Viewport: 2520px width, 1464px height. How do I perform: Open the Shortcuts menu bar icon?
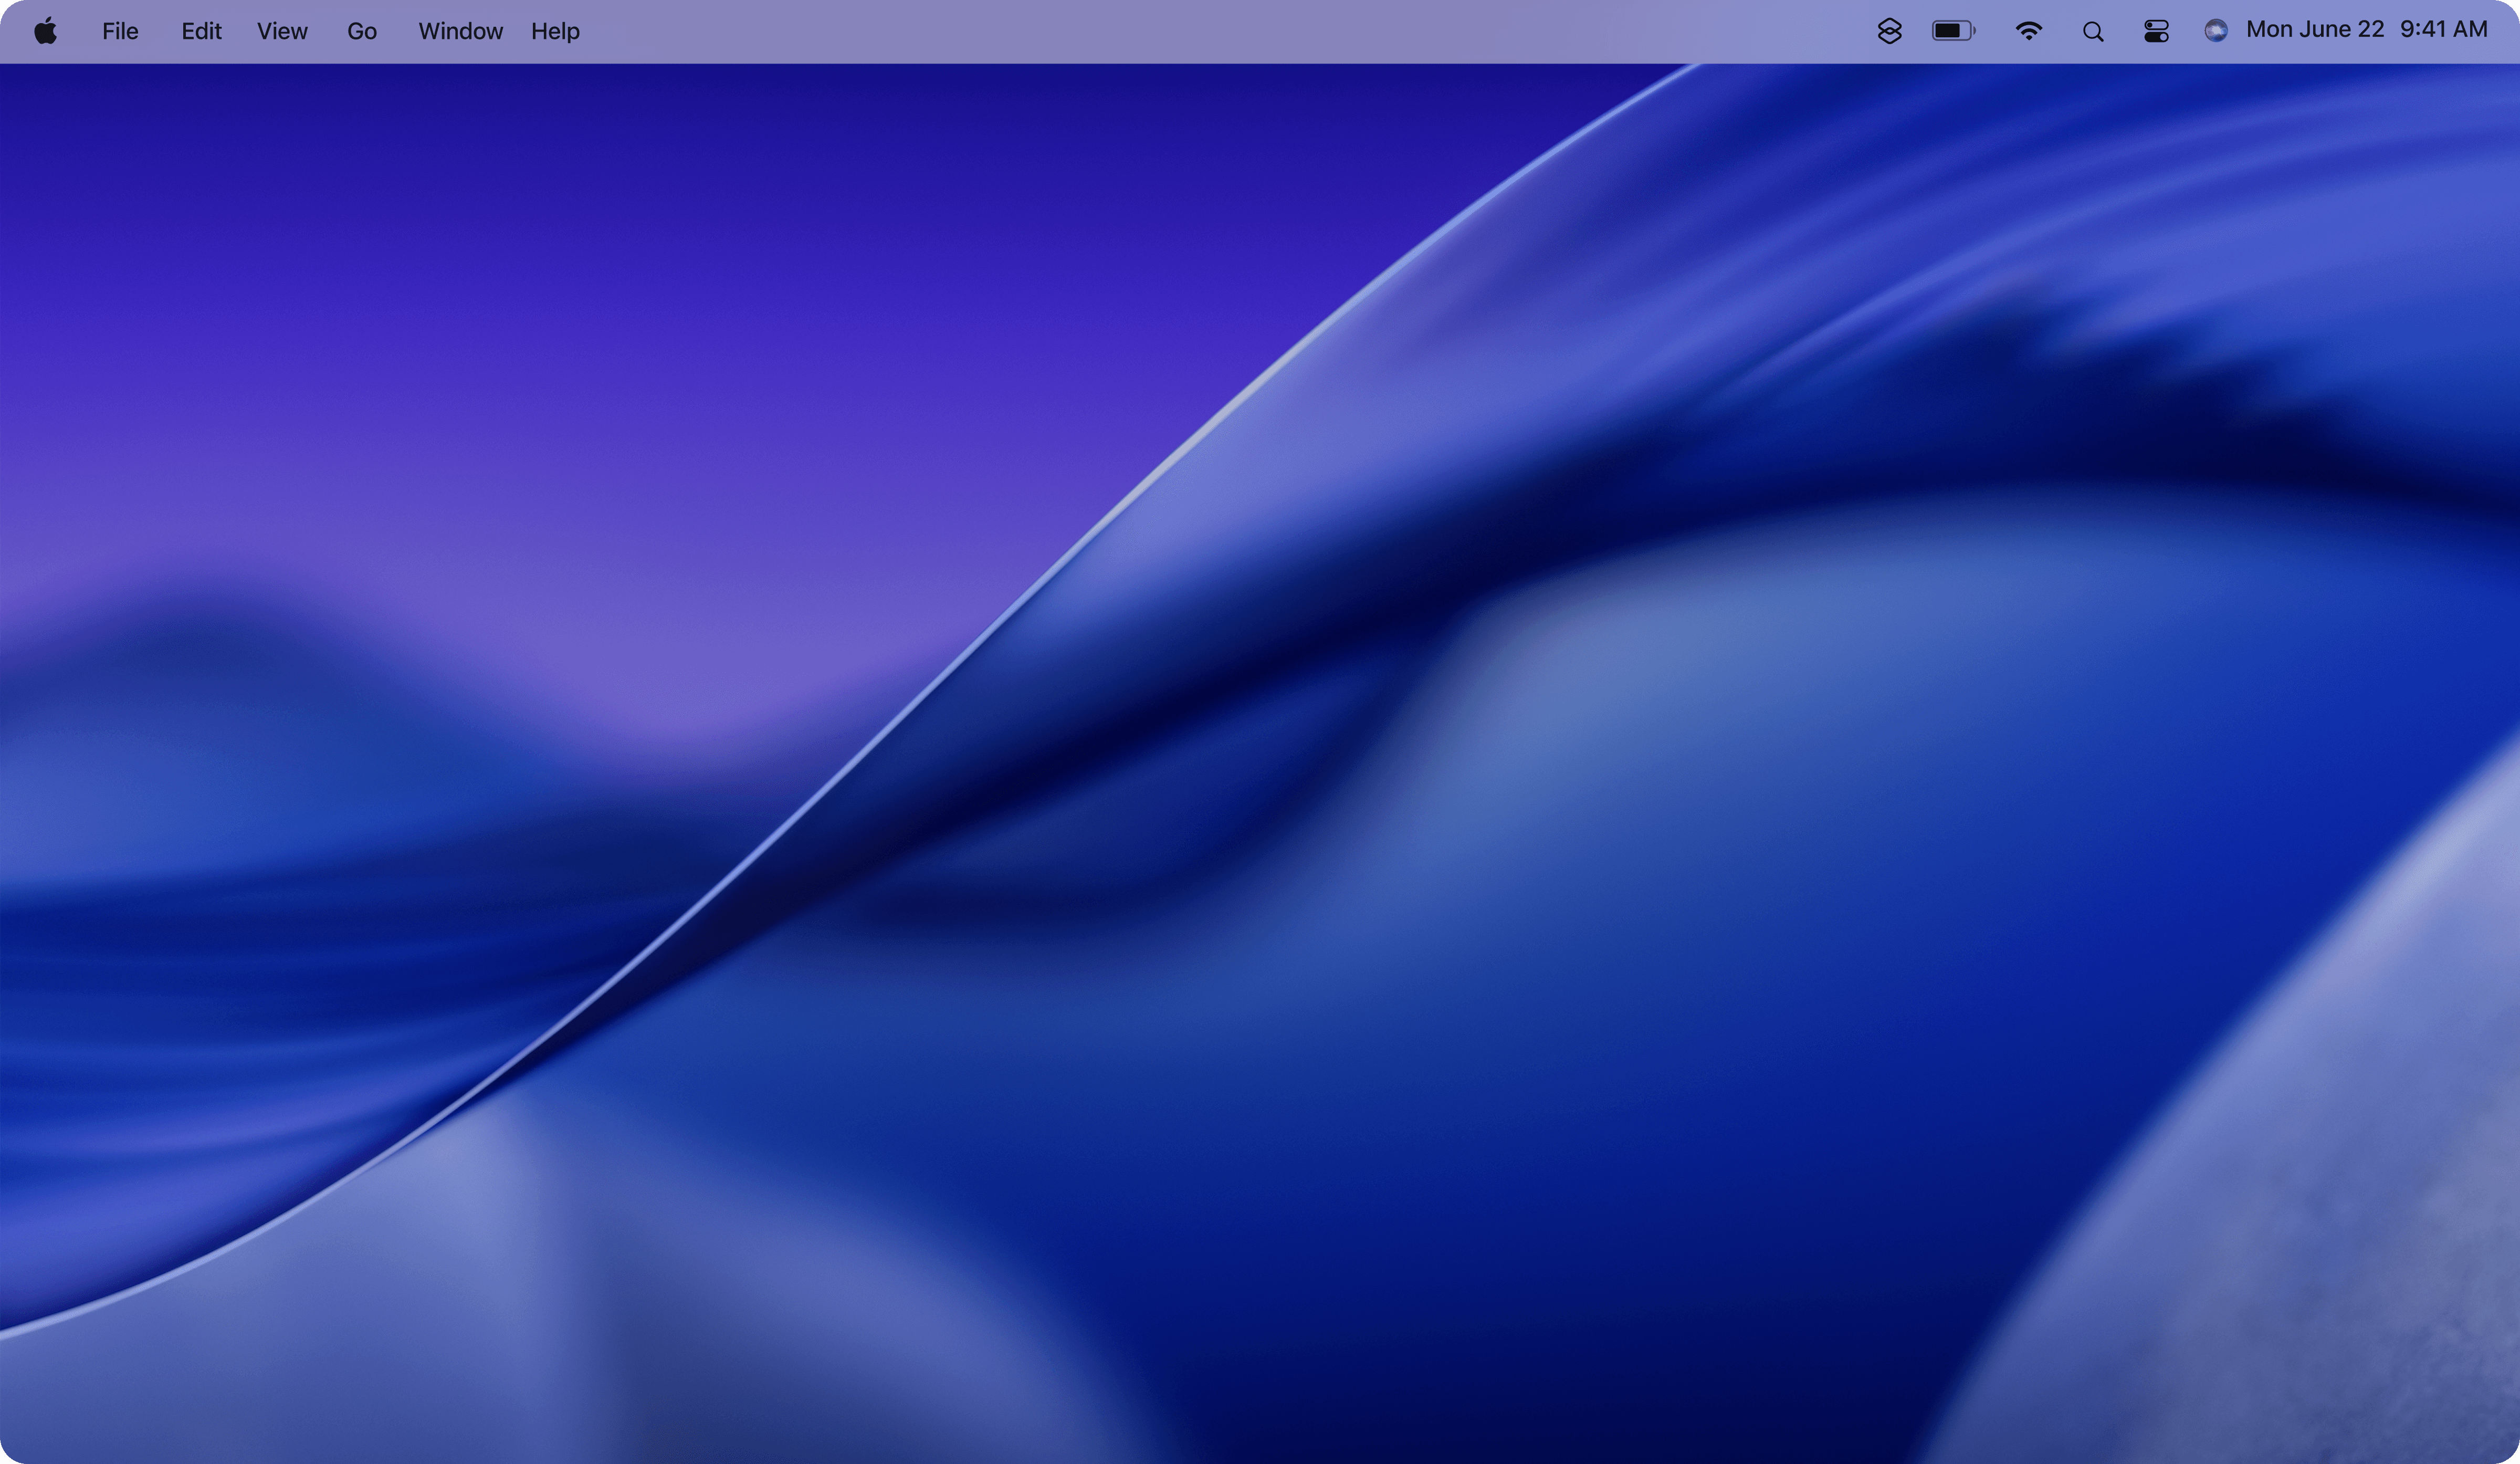(1889, 31)
